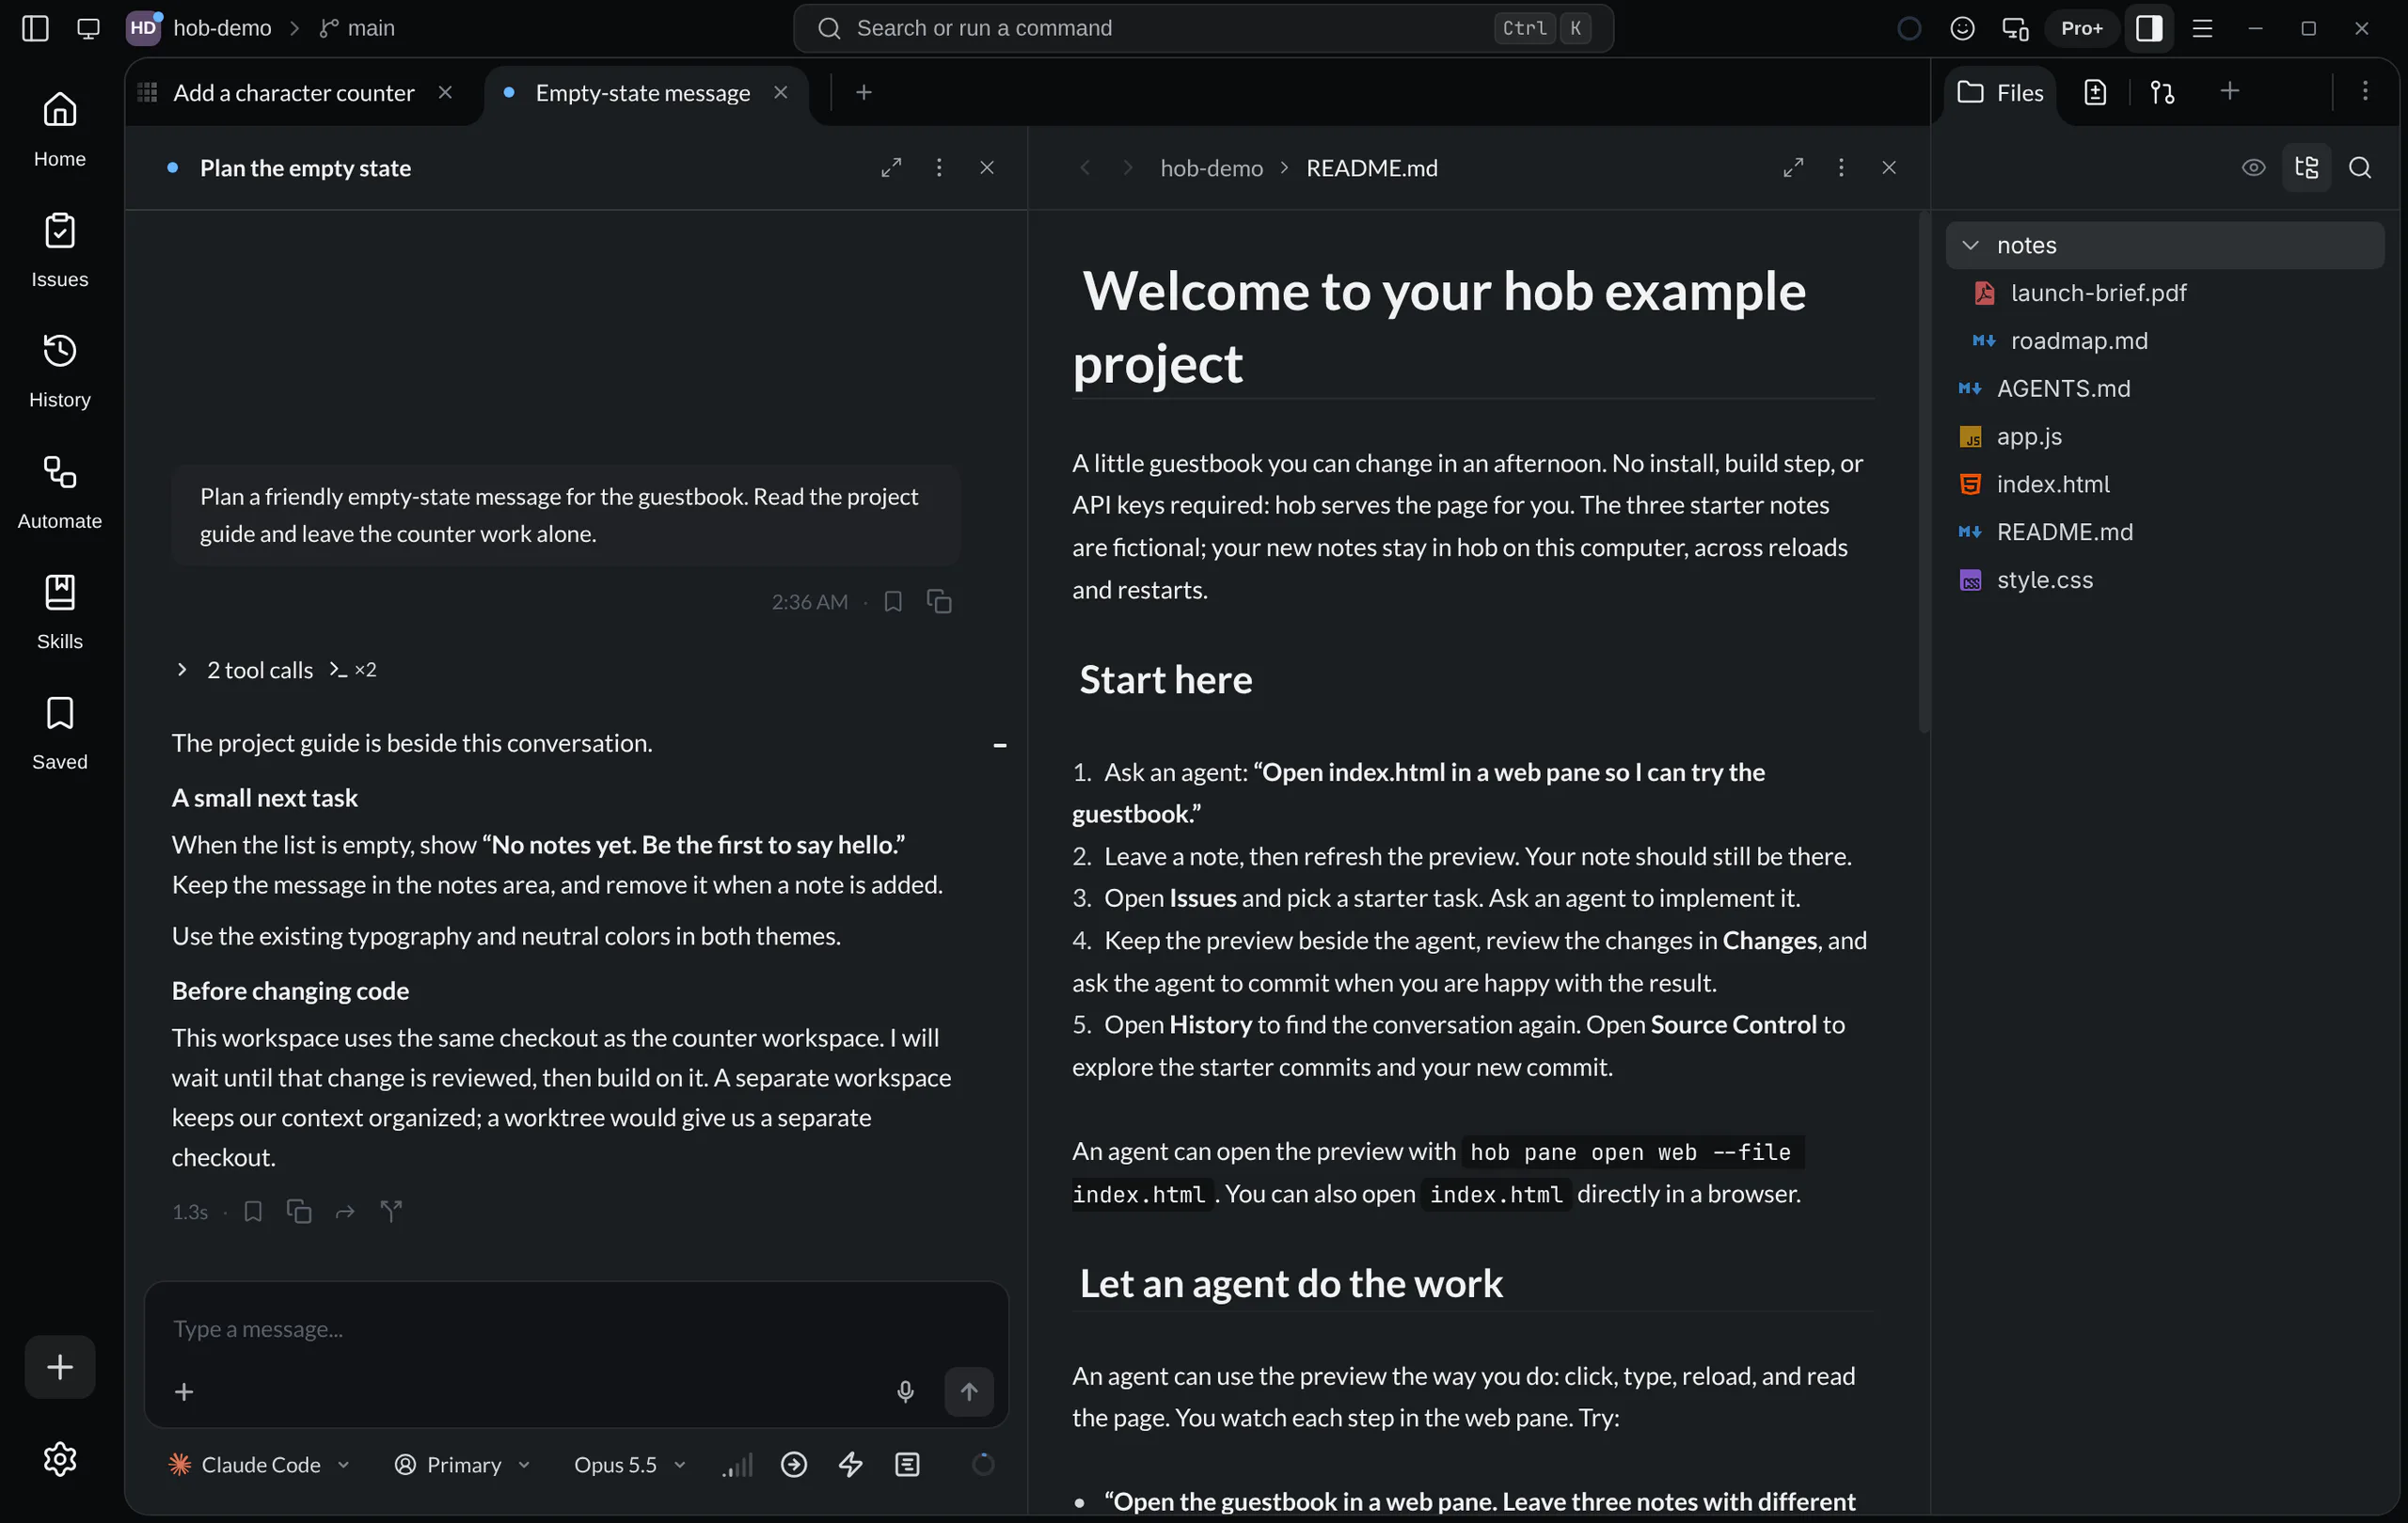
Task: Focus the Type a message input
Action: coord(575,1328)
